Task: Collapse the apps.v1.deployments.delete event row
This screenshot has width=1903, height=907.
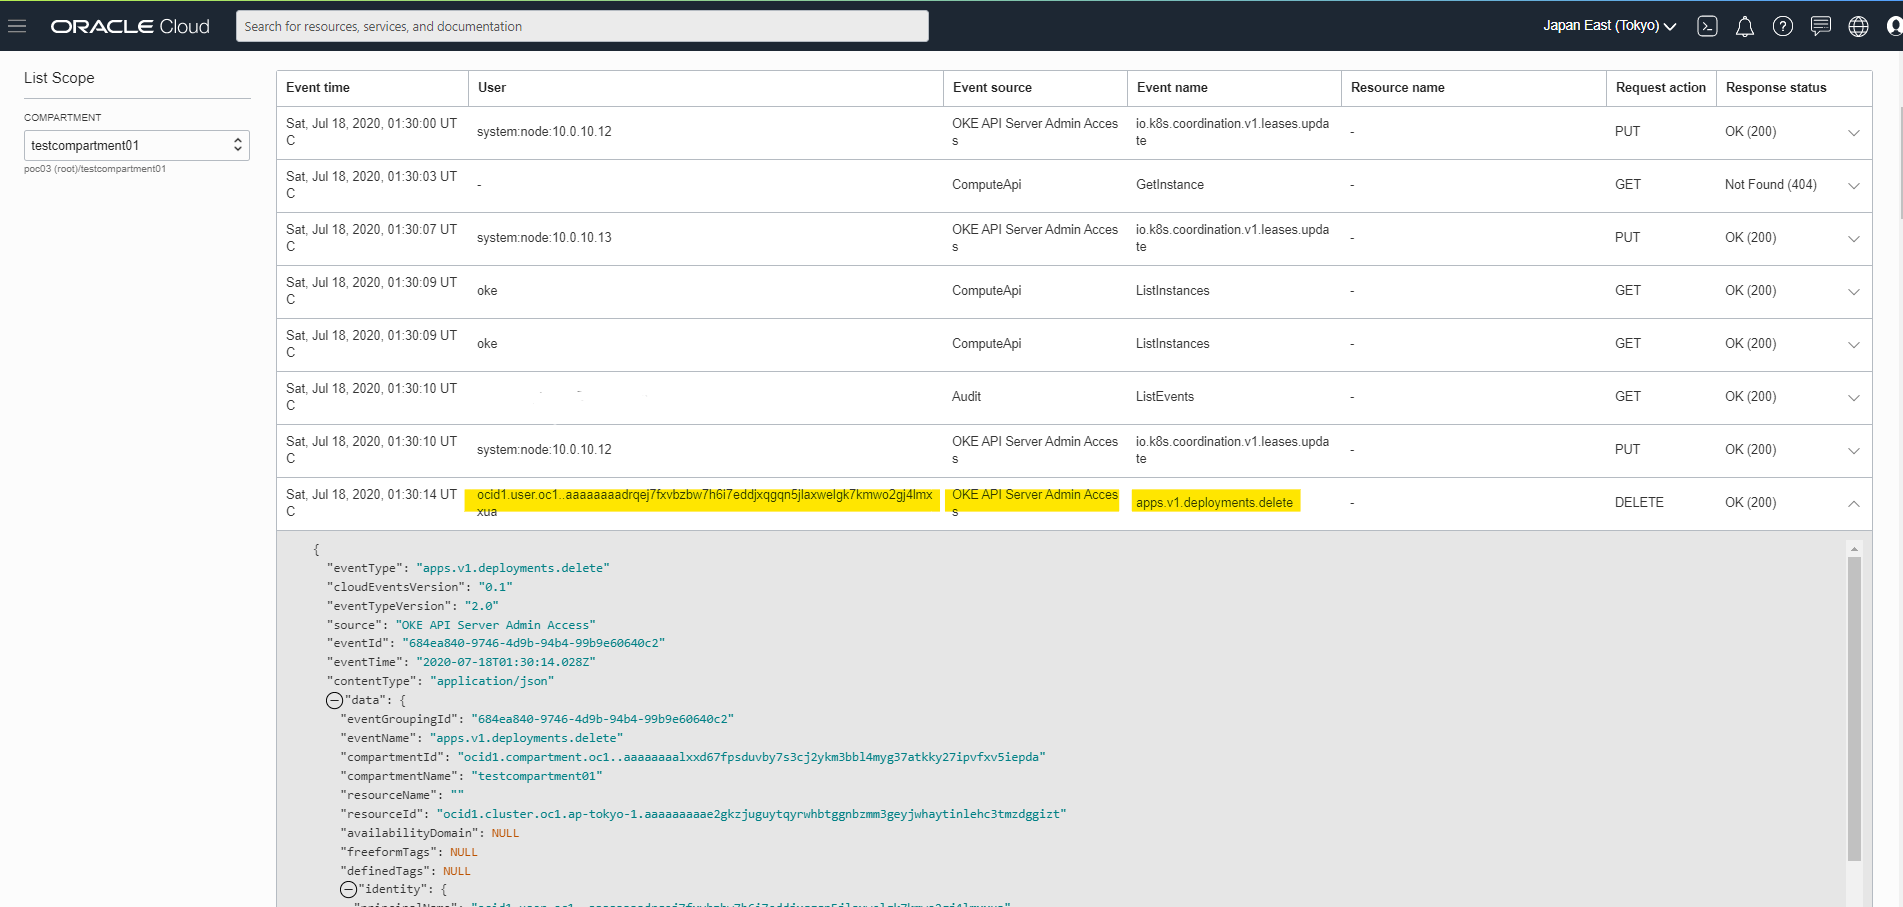Action: point(1854,503)
